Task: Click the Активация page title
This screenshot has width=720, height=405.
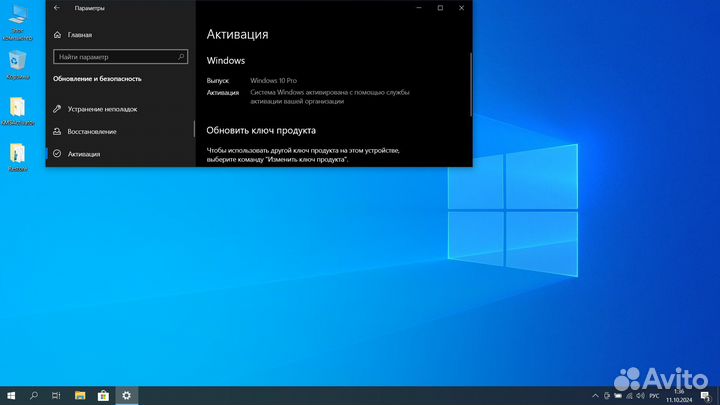Action: 237,34
